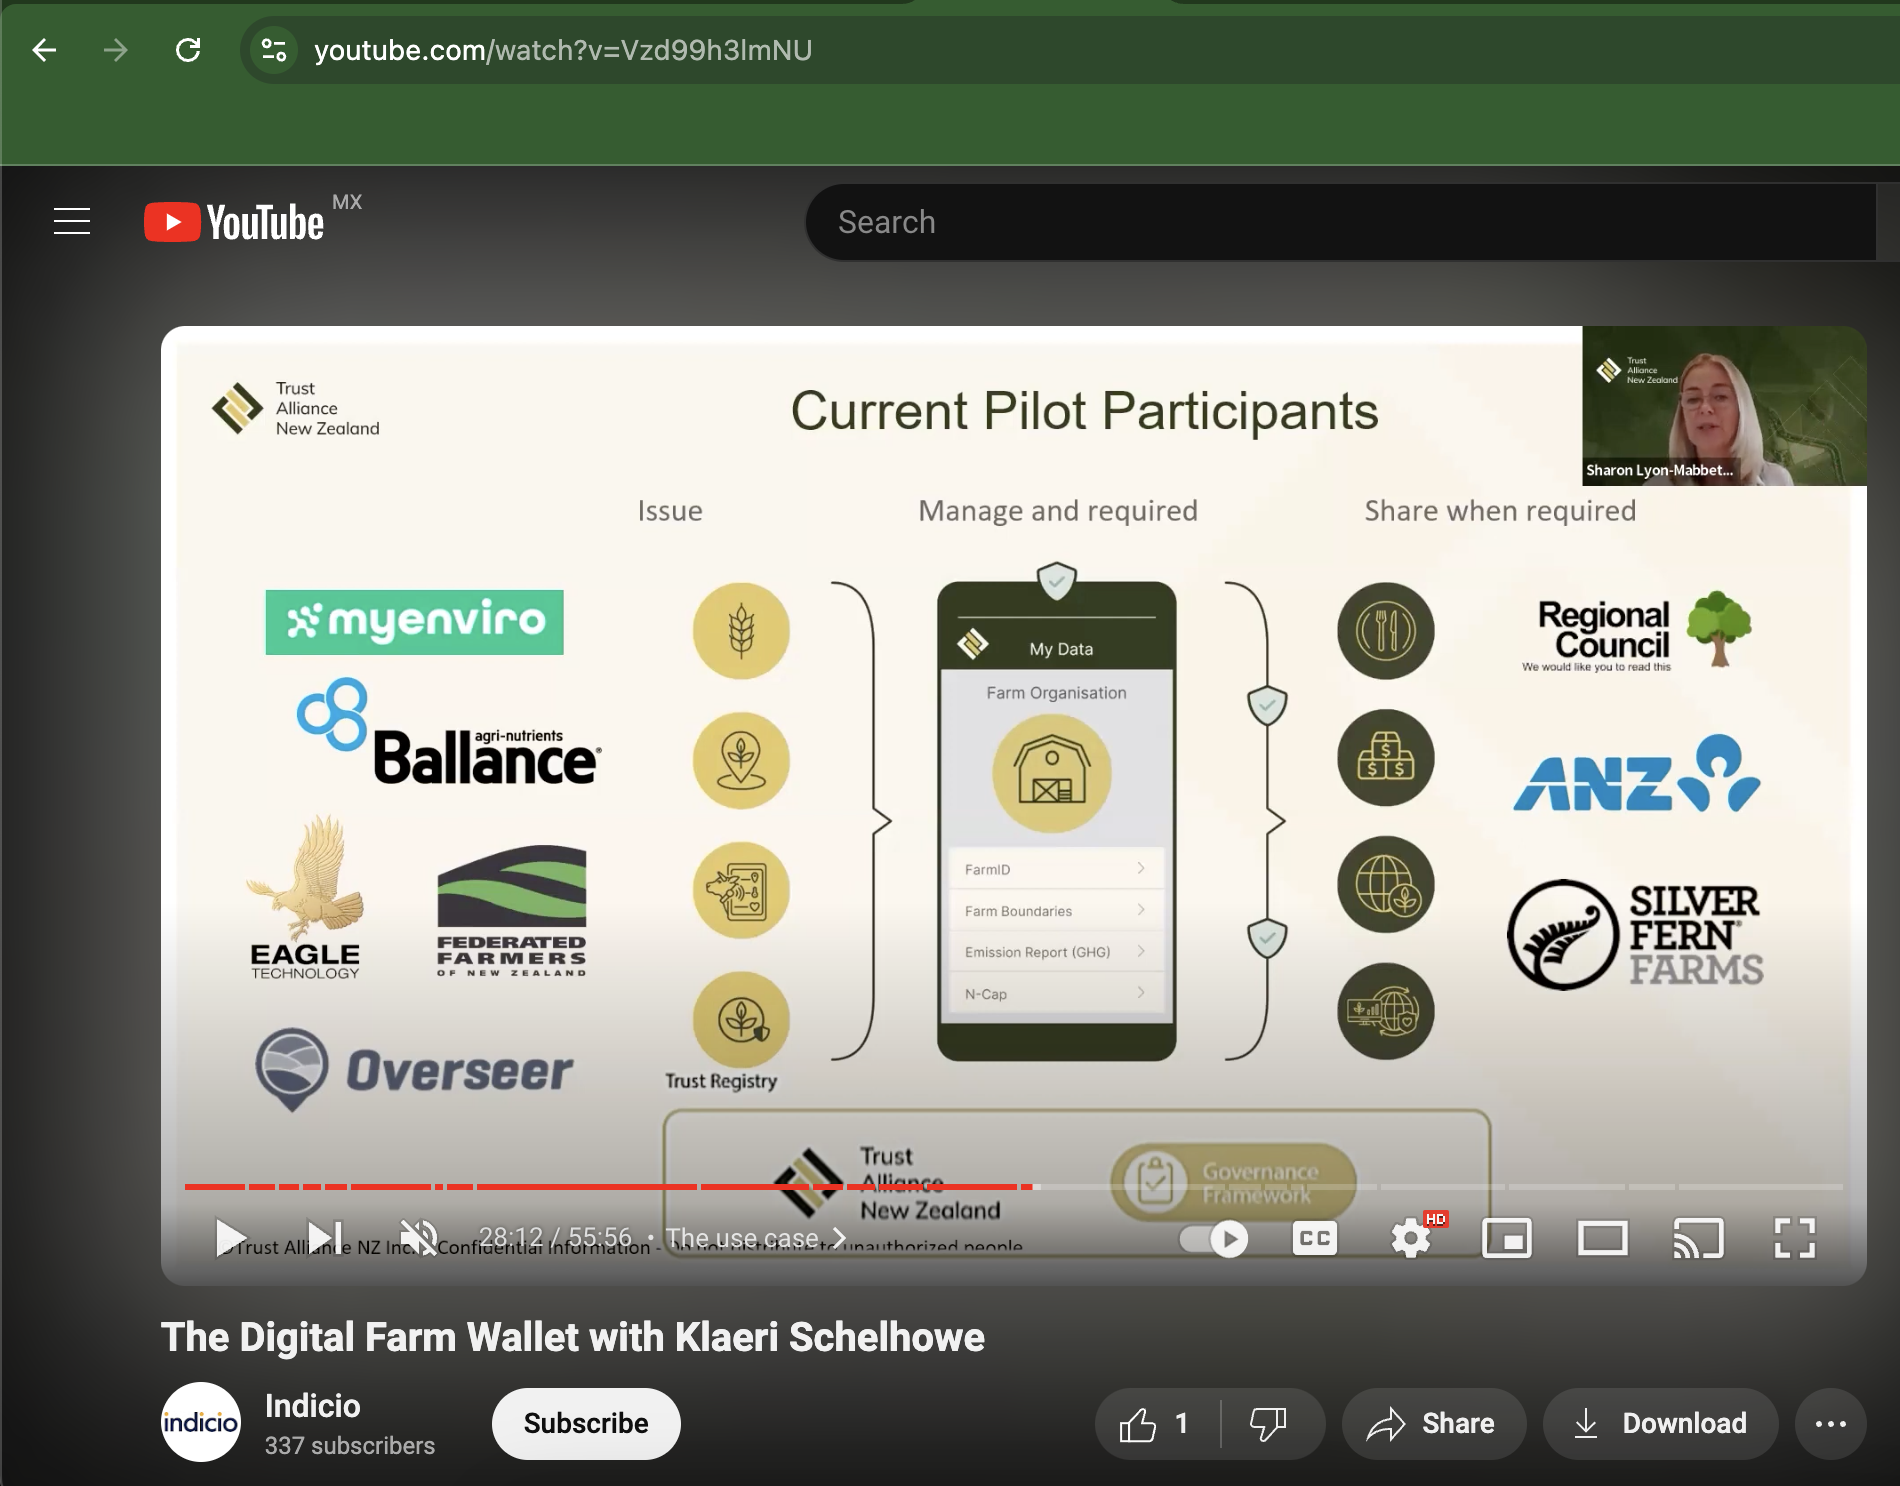This screenshot has width=1900, height=1486.
Task: Go forward in browser history
Action: tap(116, 50)
